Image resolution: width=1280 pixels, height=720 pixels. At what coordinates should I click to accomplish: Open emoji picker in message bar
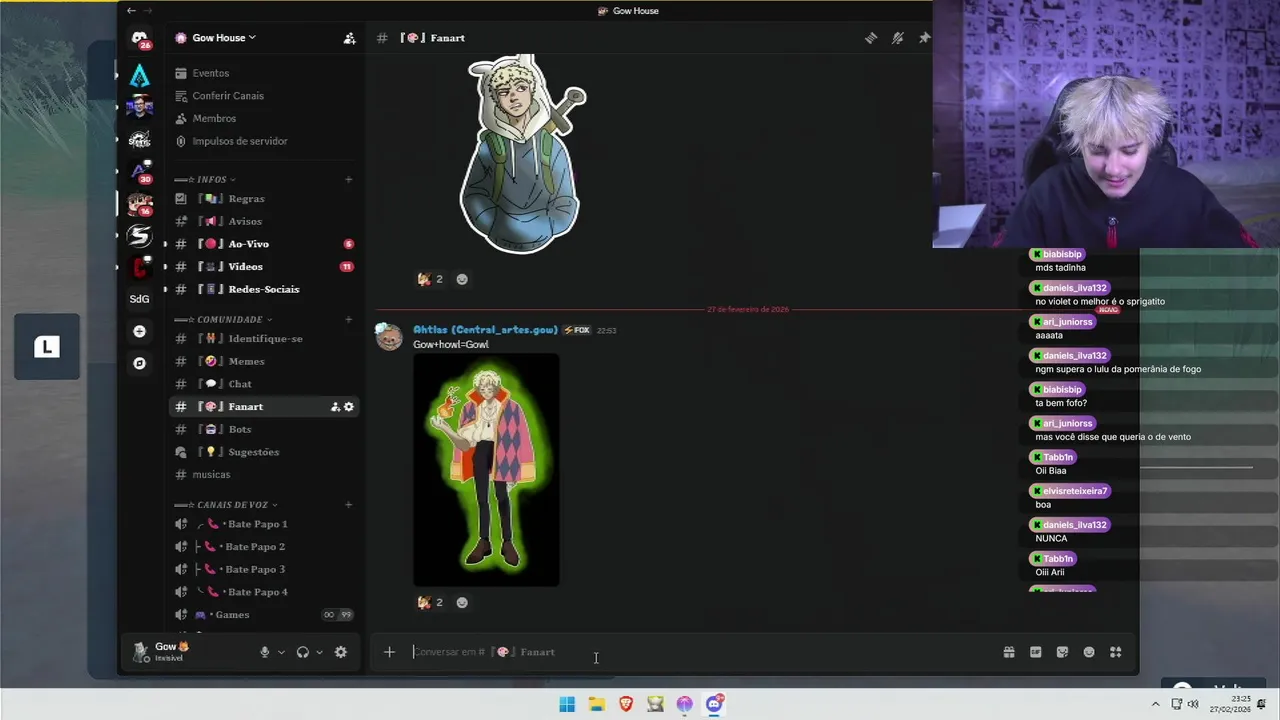pos(1089,652)
